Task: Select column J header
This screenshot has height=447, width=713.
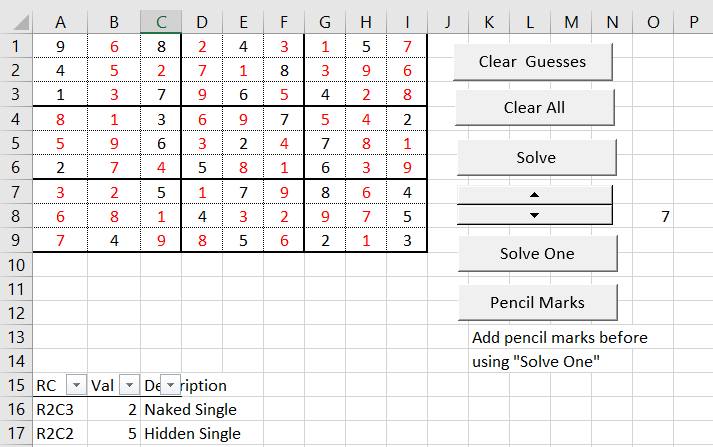Action: 448,22
